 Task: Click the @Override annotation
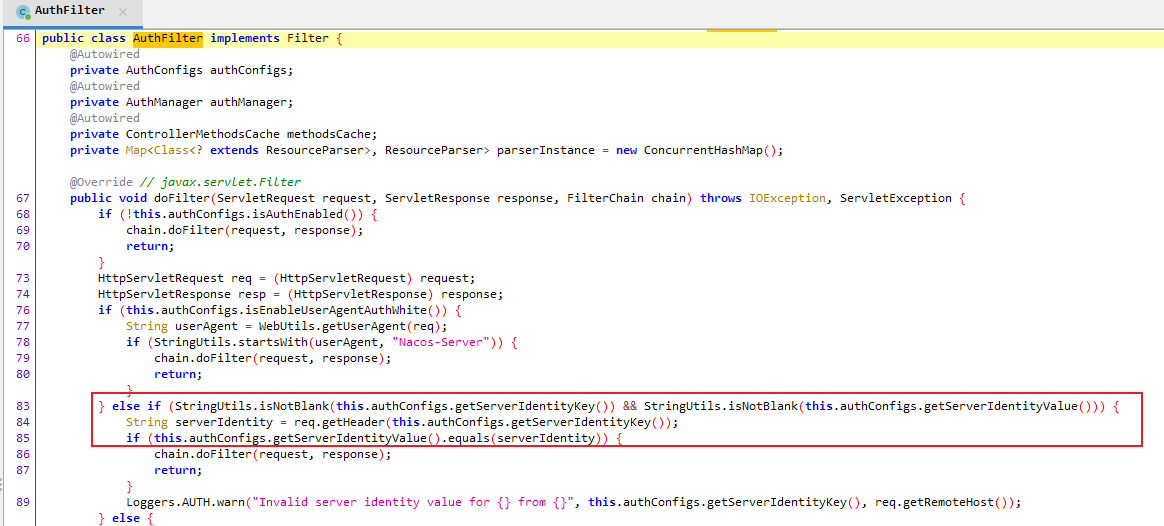click(102, 183)
